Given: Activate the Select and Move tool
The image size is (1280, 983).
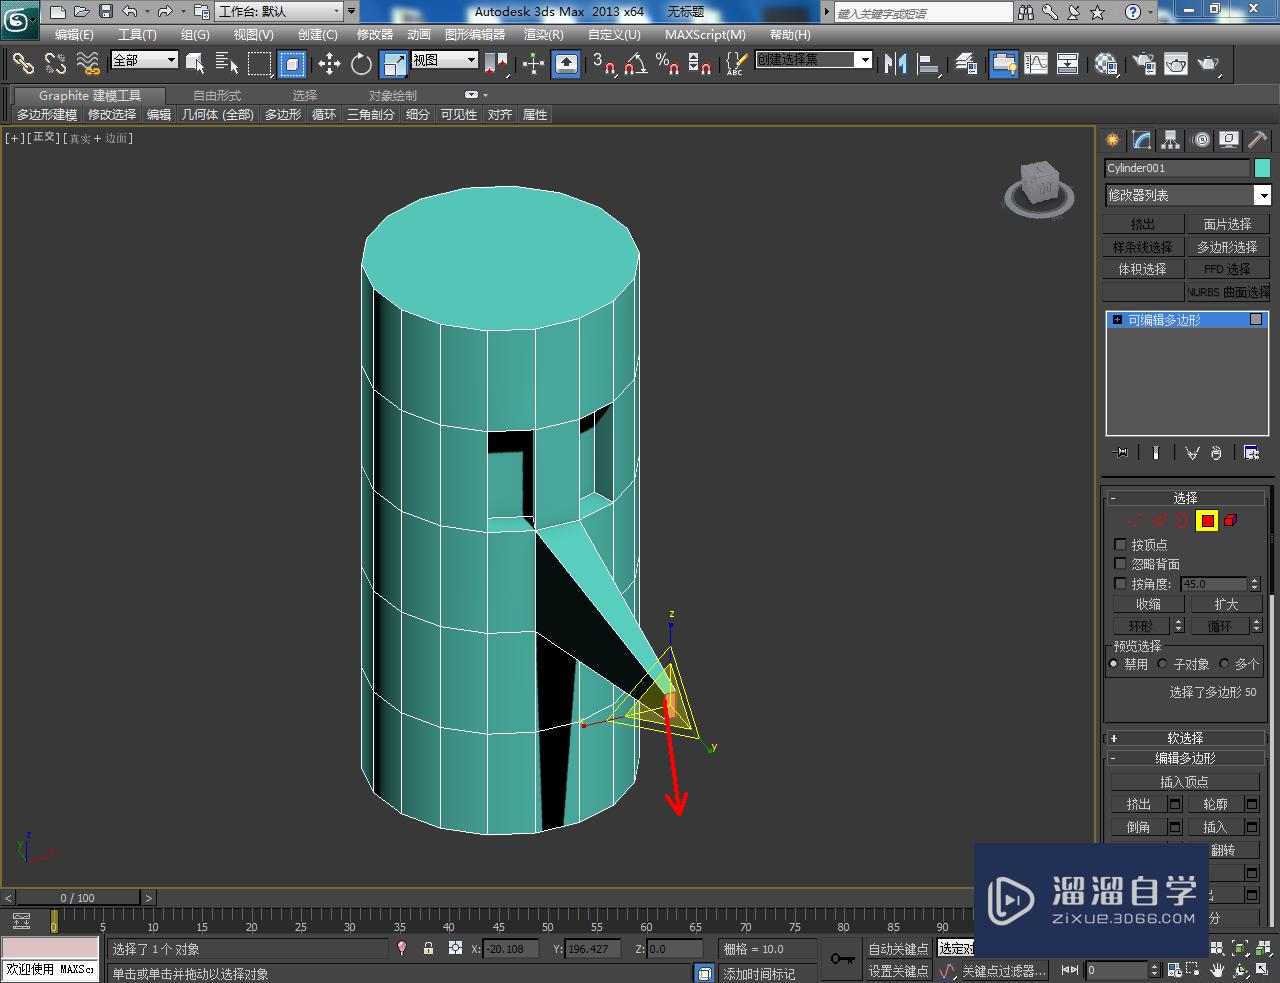Looking at the screenshot, I should 329,64.
